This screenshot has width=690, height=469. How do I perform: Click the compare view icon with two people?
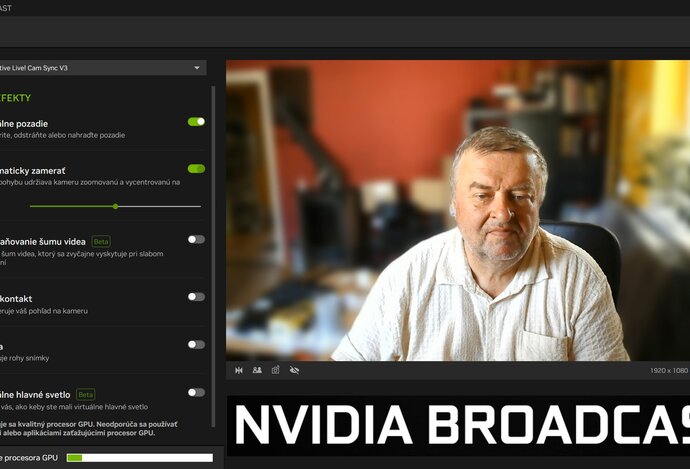click(x=257, y=370)
